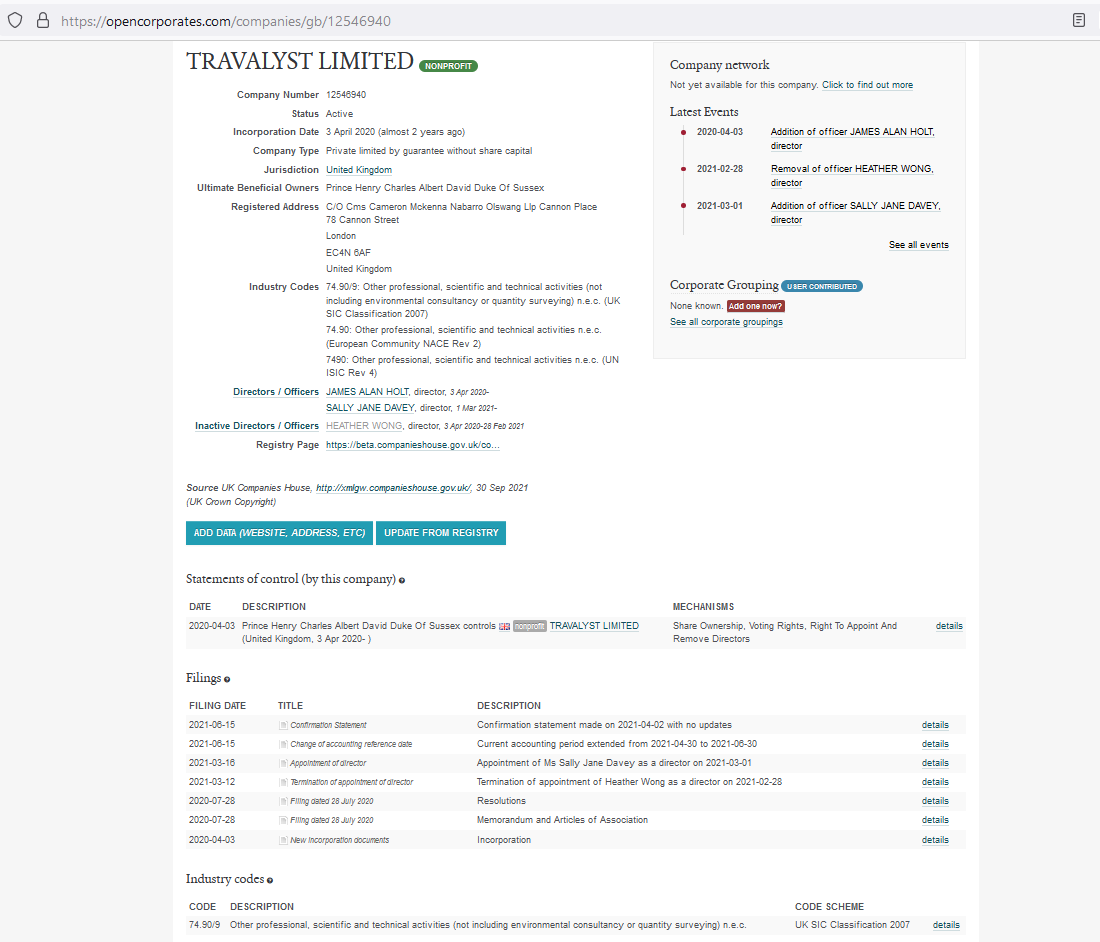The width and height of the screenshot is (1100, 942).
Task: Open the New incorporation documents icon
Action: point(283,840)
